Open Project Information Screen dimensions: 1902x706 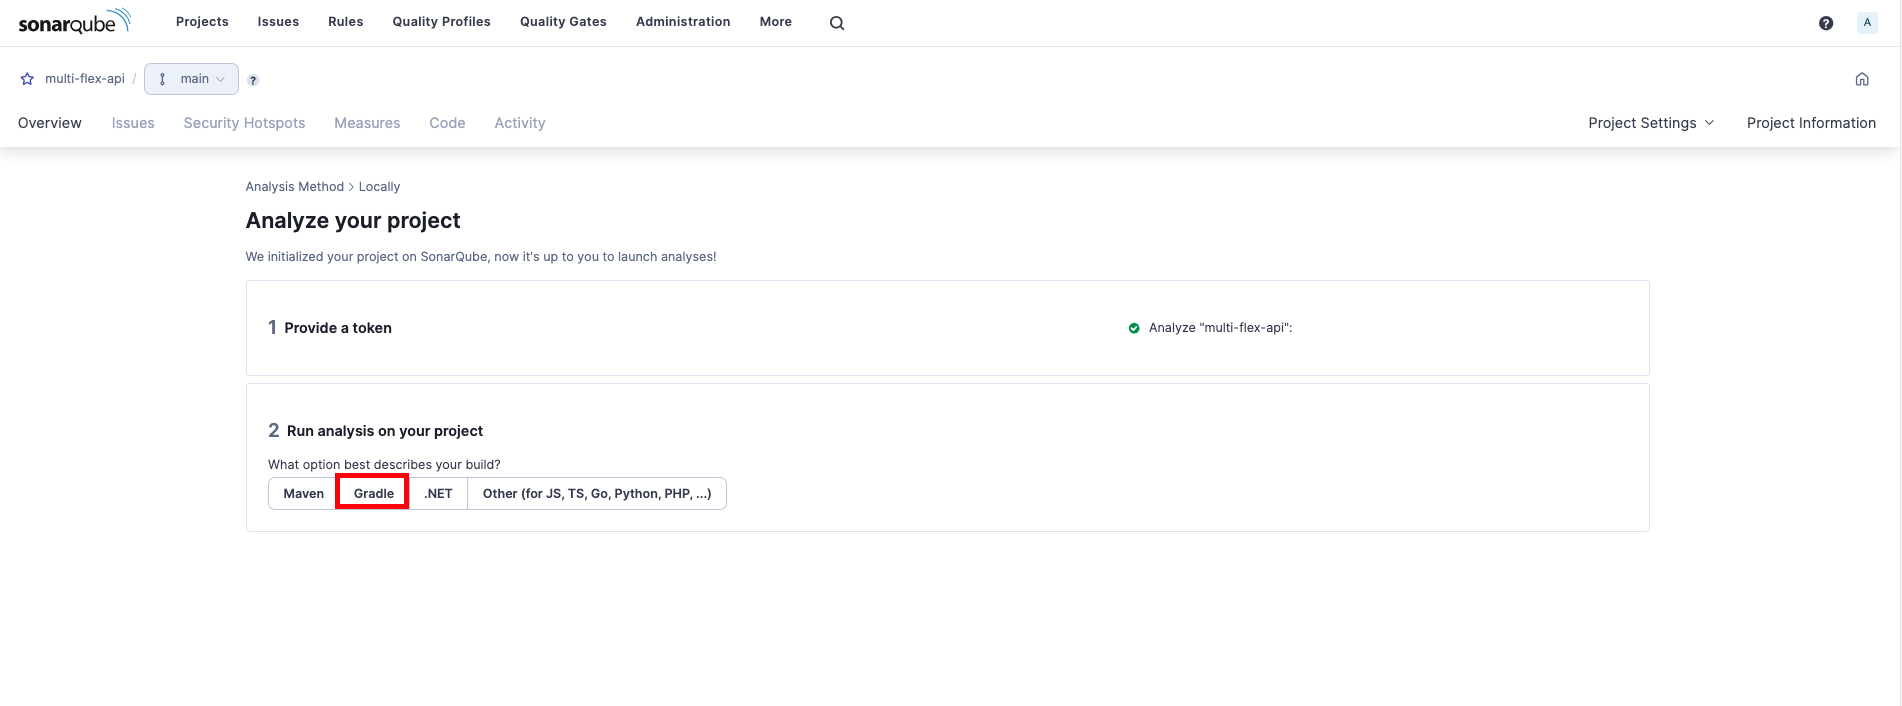tap(1811, 123)
